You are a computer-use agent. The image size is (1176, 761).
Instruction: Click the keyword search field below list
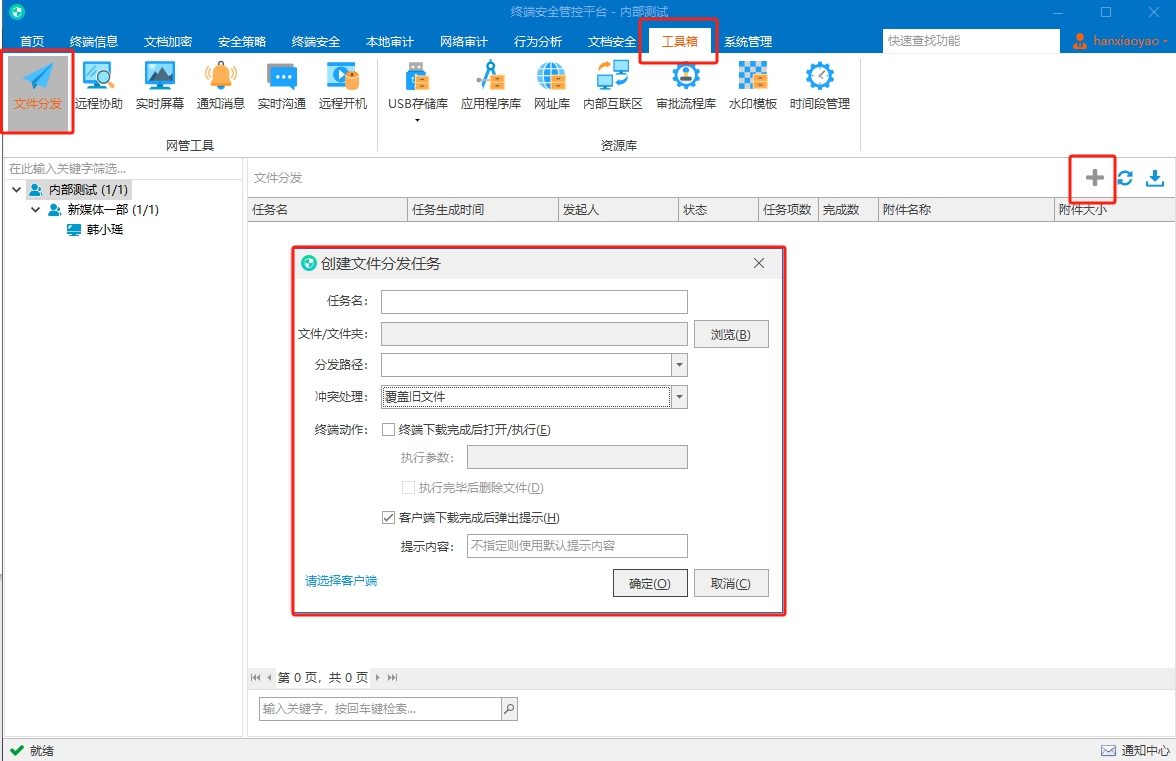pyautogui.click(x=380, y=709)
